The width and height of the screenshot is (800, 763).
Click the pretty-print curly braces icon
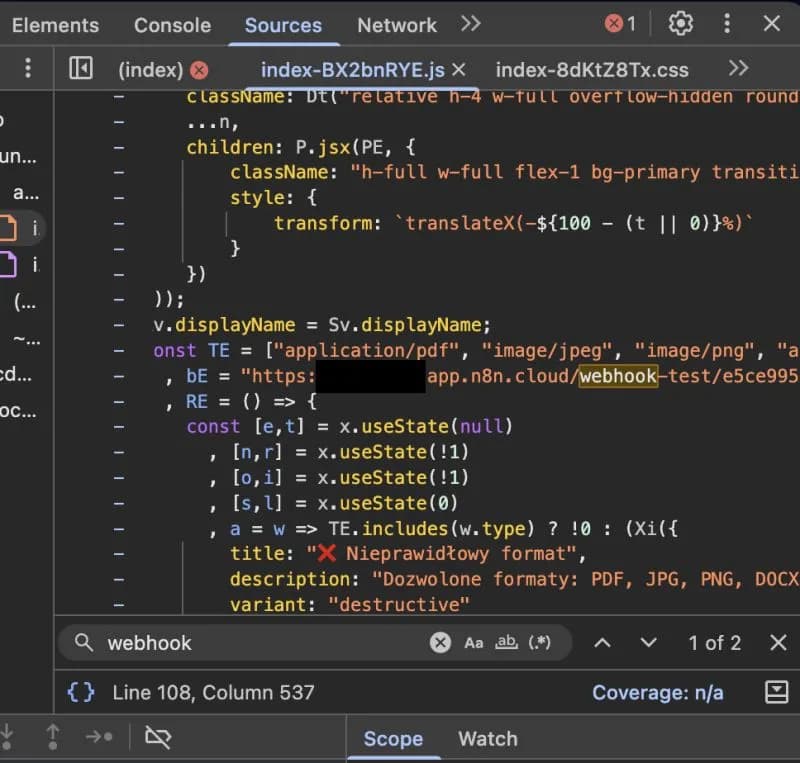[81, 693]
